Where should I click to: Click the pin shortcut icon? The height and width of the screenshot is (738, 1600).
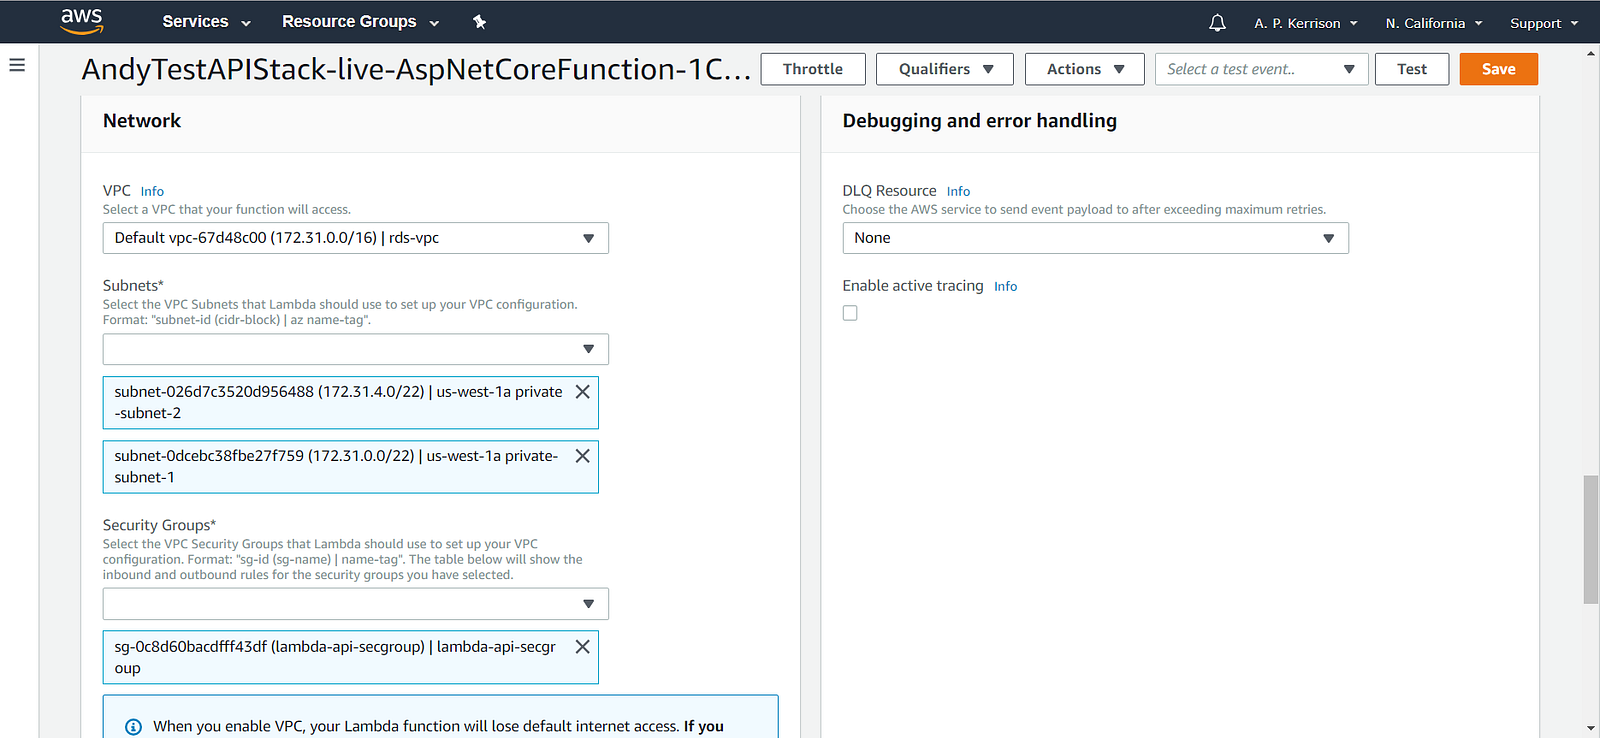click(480, 22)
